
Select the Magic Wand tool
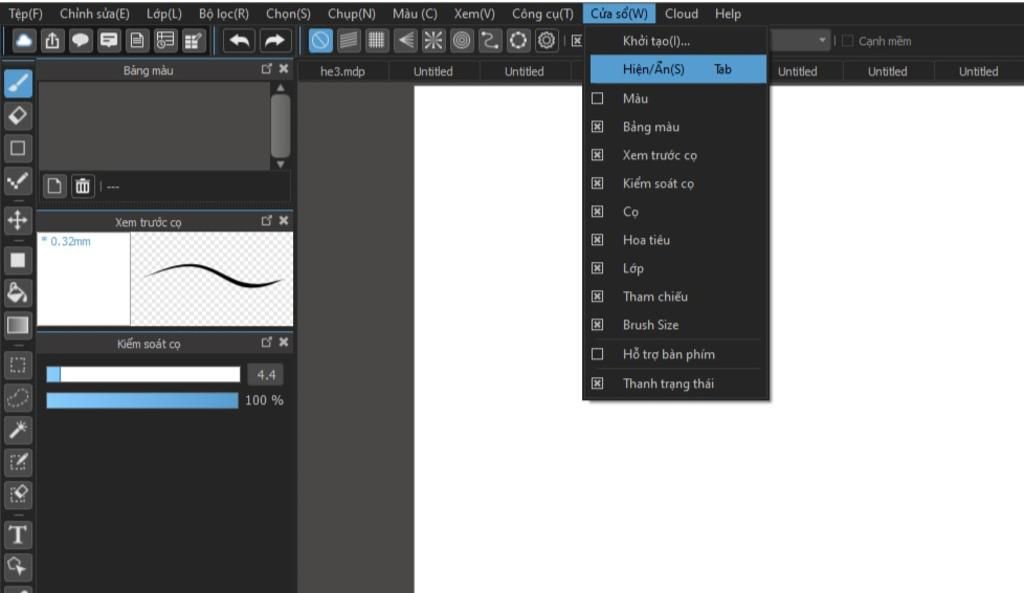[18, 430]
